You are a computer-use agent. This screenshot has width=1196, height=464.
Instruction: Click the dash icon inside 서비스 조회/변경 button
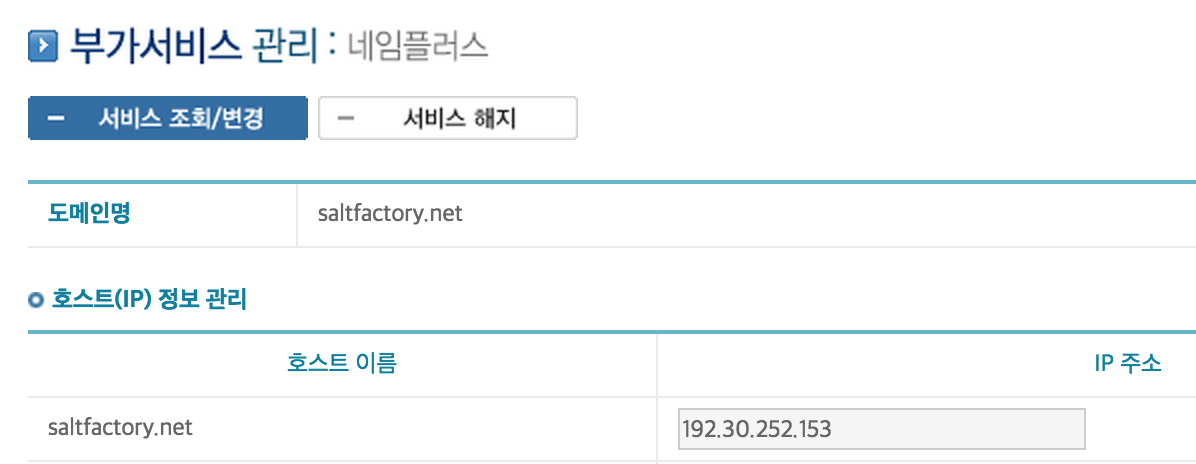pyautogui.click(x=56, y=119)
